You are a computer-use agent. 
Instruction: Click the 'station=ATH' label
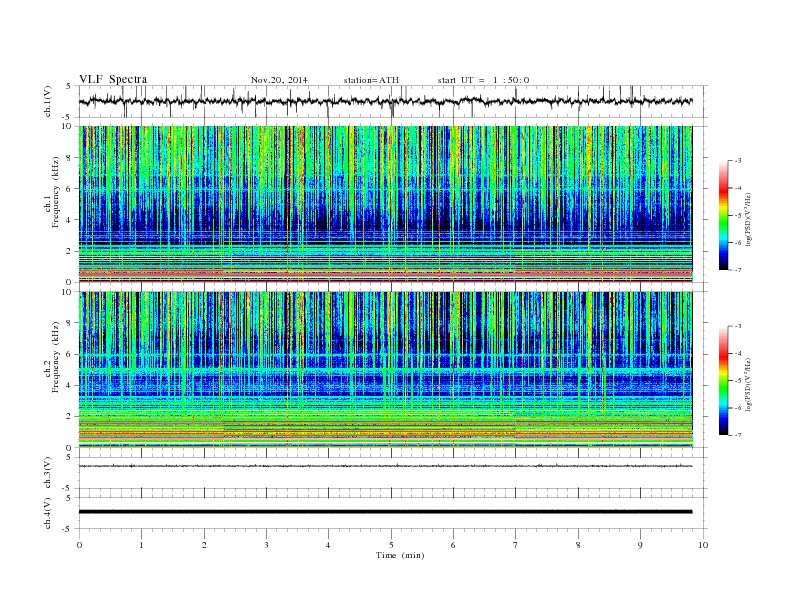371,80
